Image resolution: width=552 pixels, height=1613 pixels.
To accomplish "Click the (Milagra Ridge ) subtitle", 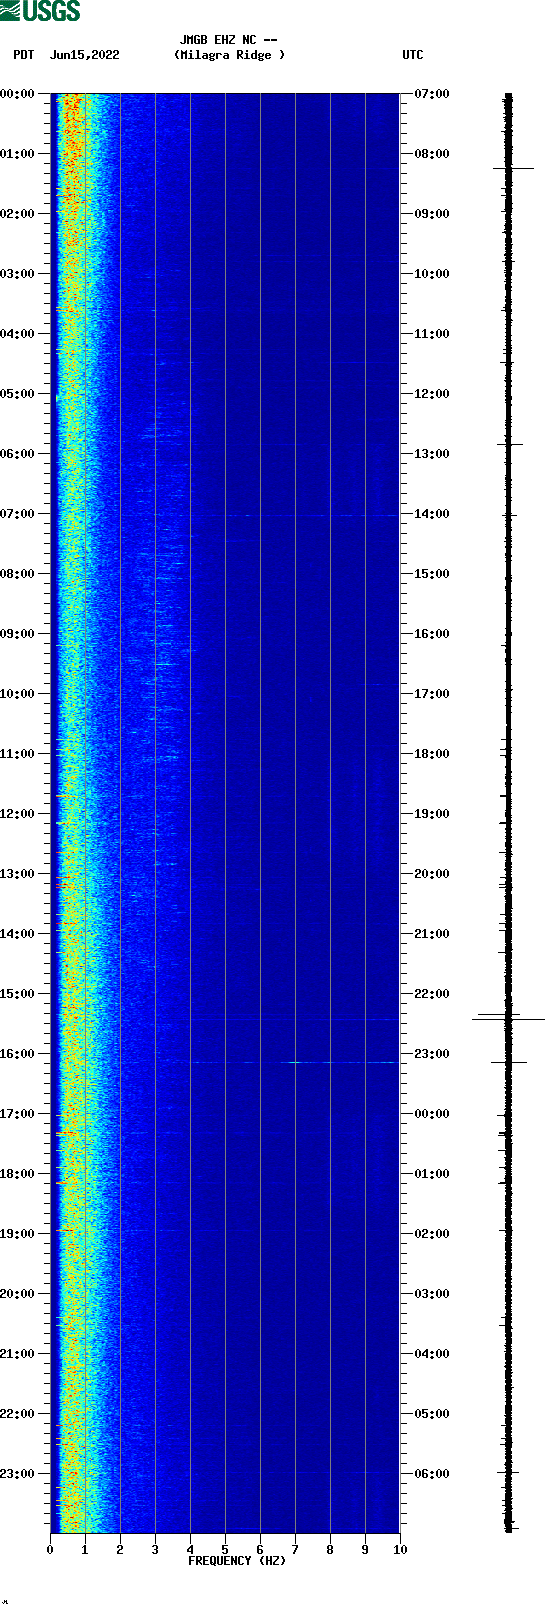I will click(x=229, y=55).
